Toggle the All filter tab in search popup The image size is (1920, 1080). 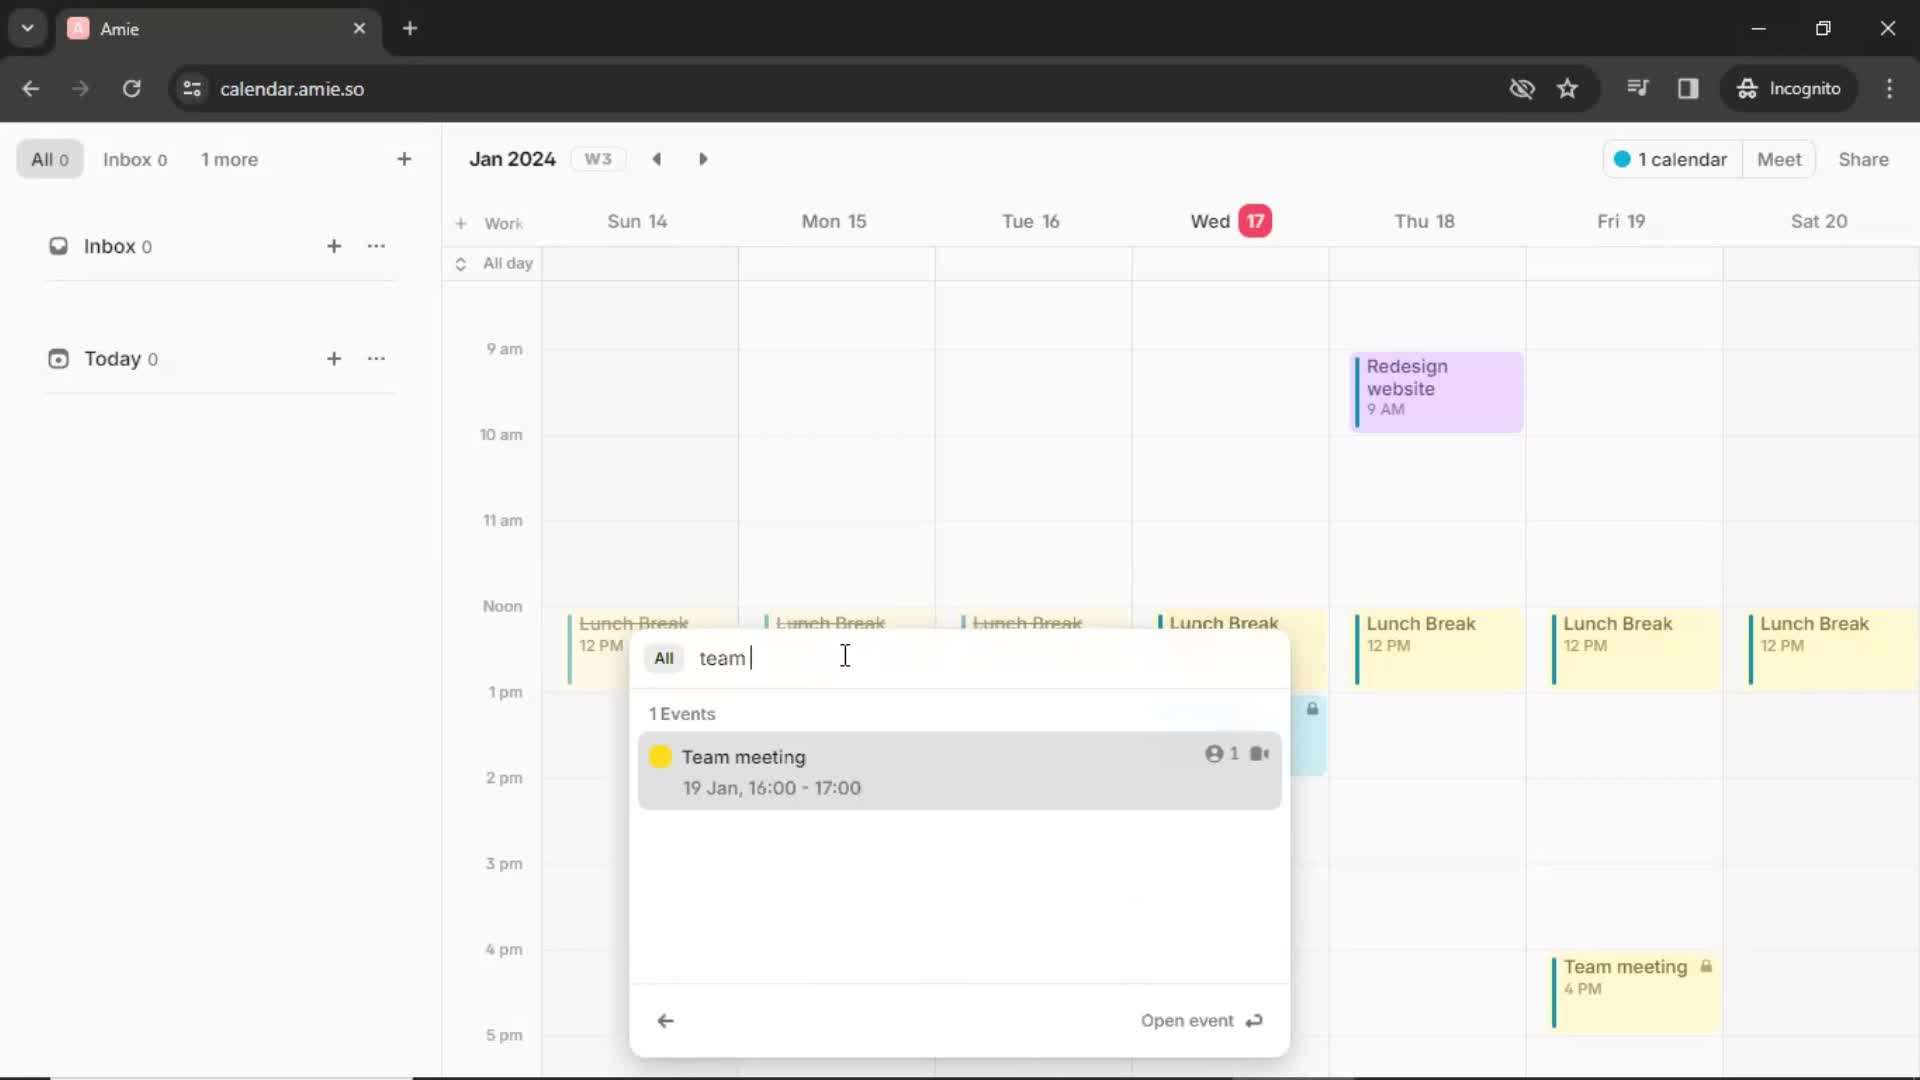coord(665,658)
